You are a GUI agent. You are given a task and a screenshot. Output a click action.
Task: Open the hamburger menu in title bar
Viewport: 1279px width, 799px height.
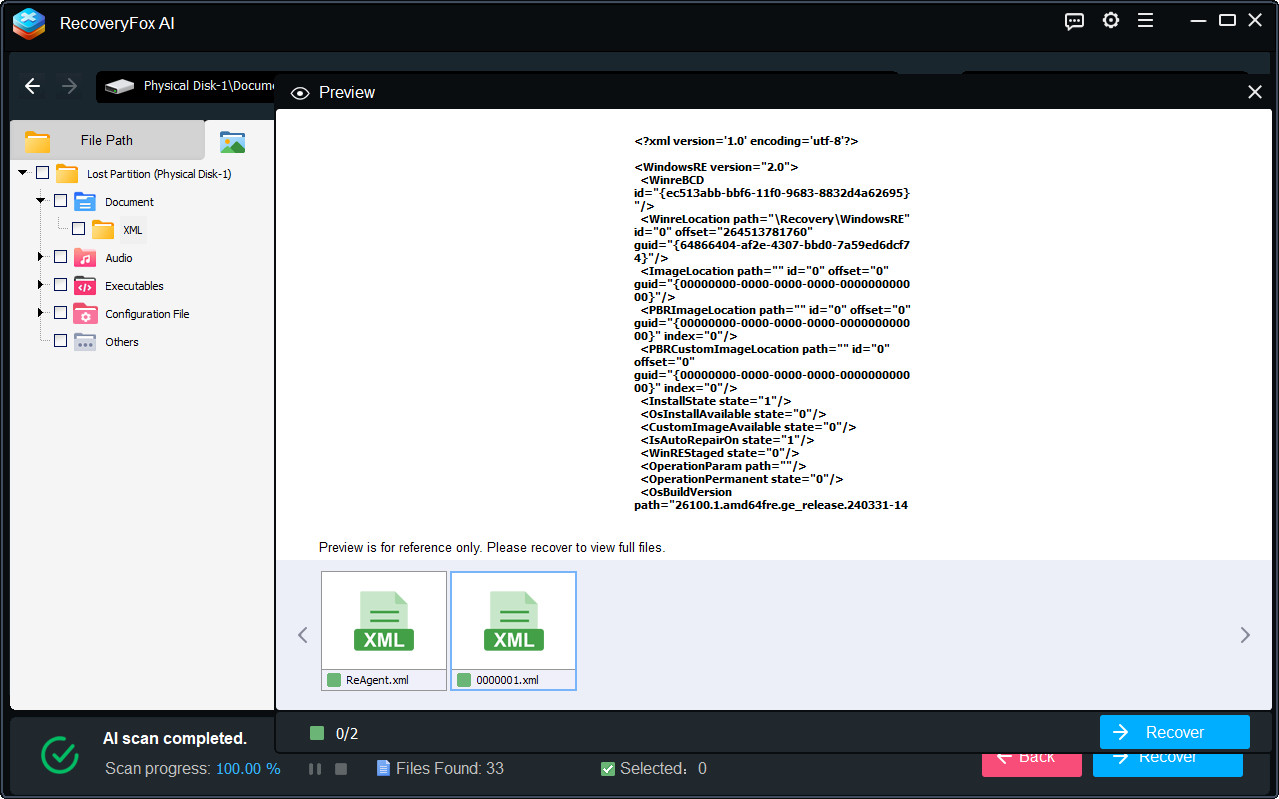coord(1146,20)
